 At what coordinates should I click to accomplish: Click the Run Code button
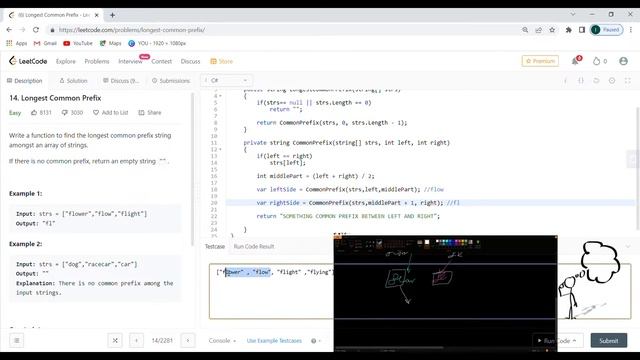pyautogui.click(x=558, y=340)
